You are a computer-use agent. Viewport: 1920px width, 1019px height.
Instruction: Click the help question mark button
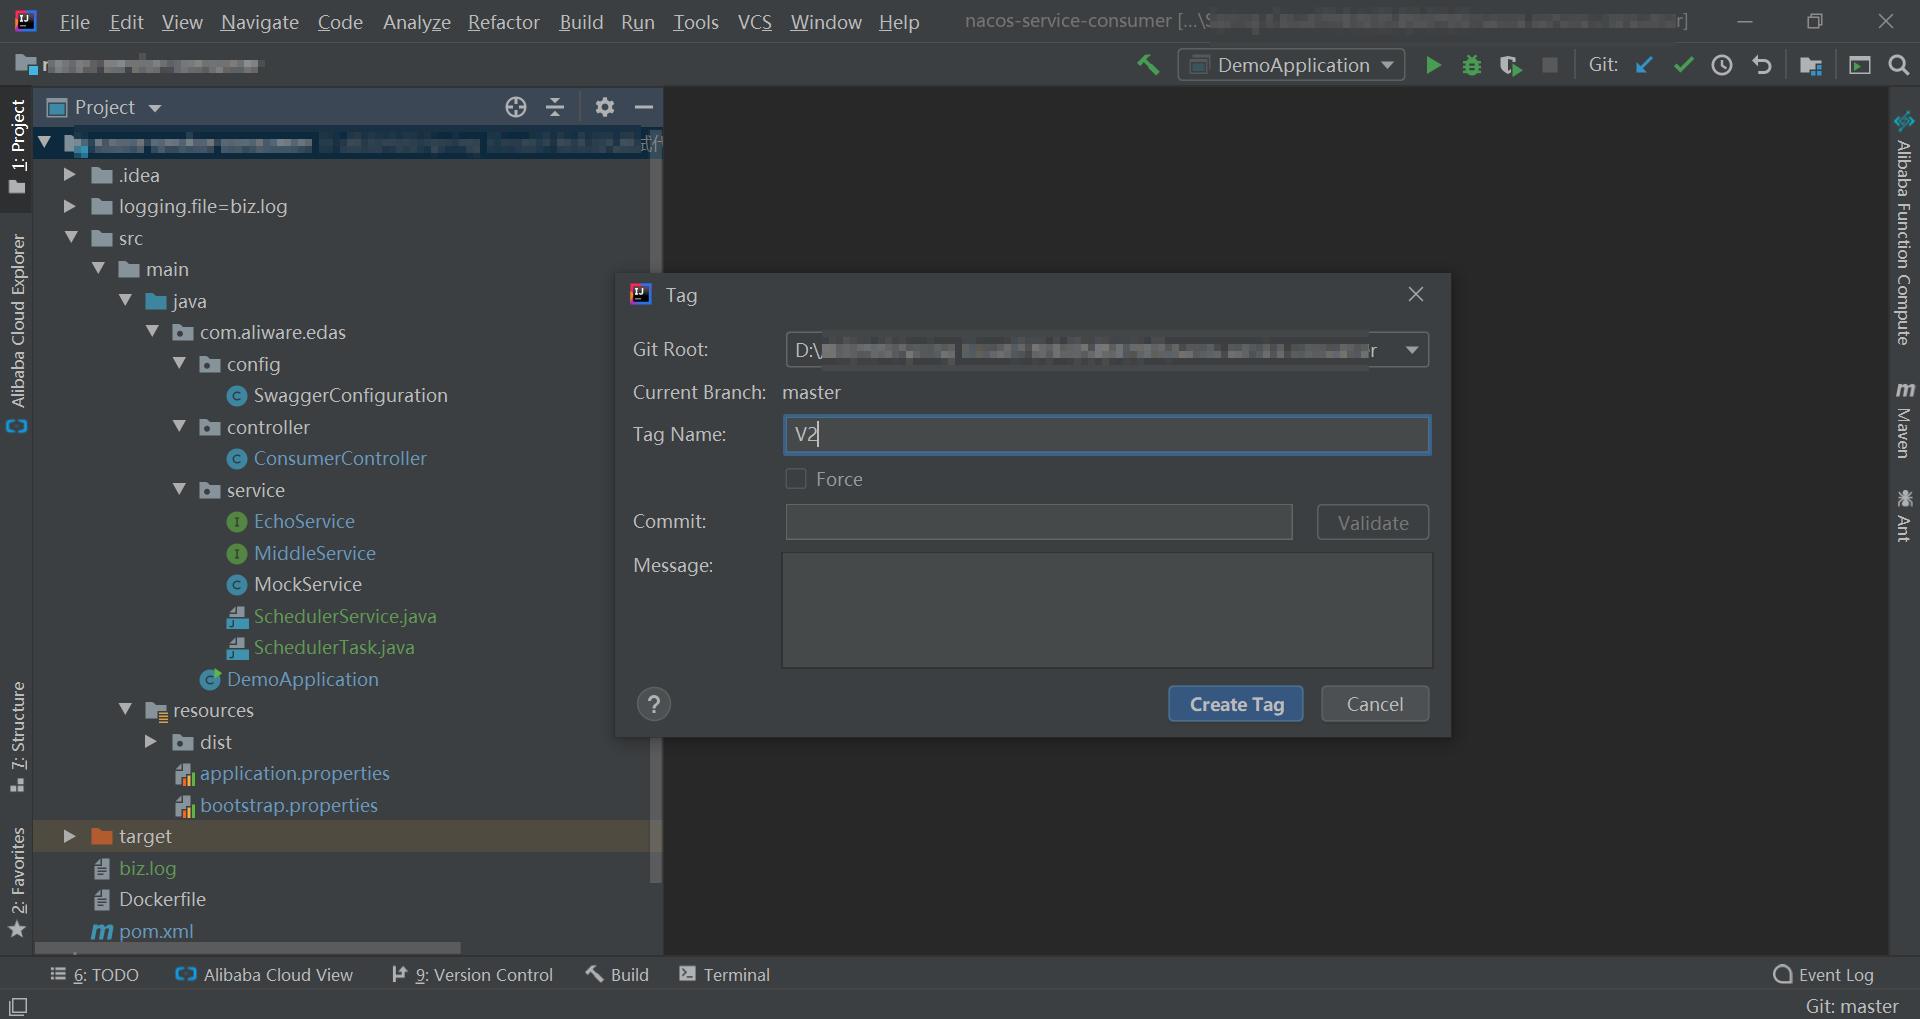click(x=654, y=704)
